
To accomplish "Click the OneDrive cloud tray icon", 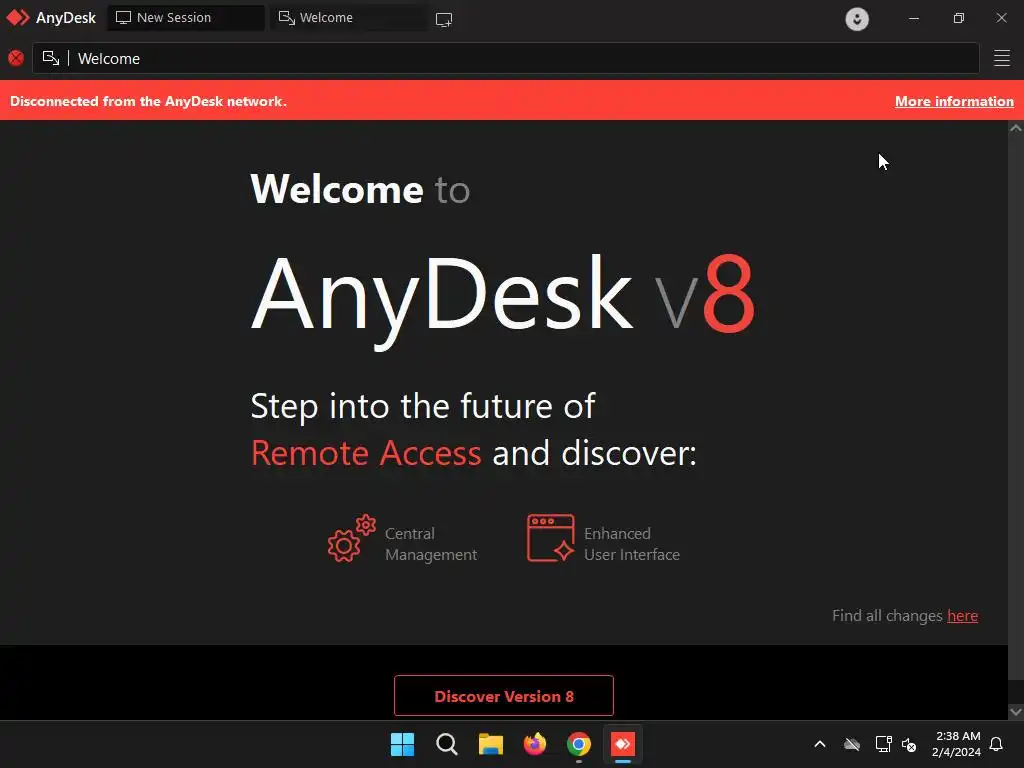I will point(852,744).
